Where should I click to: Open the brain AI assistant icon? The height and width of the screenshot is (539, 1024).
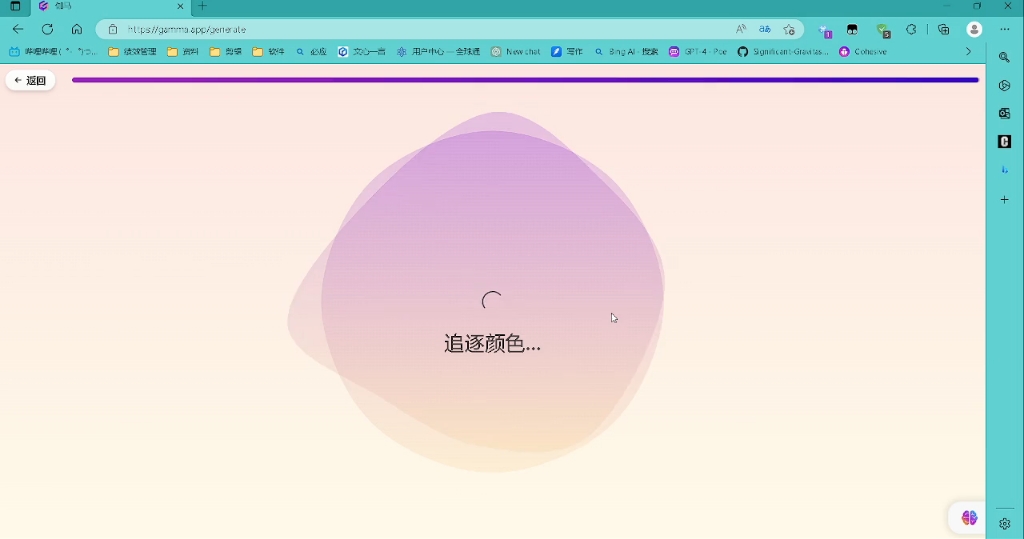click(x=969, y=518)
